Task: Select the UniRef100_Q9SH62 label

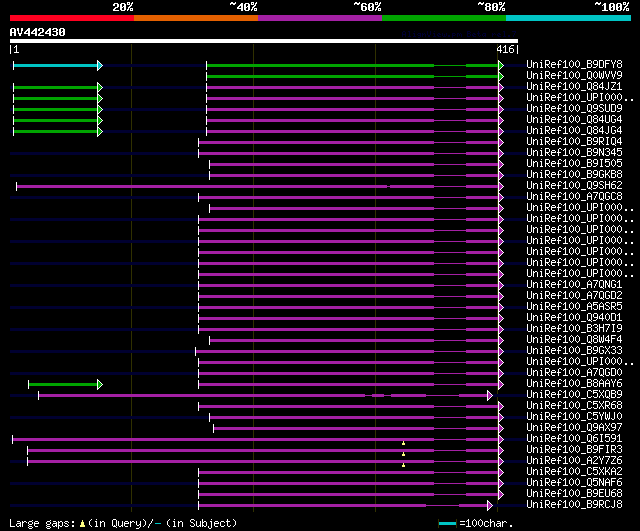Action: [x=574, y=185]
